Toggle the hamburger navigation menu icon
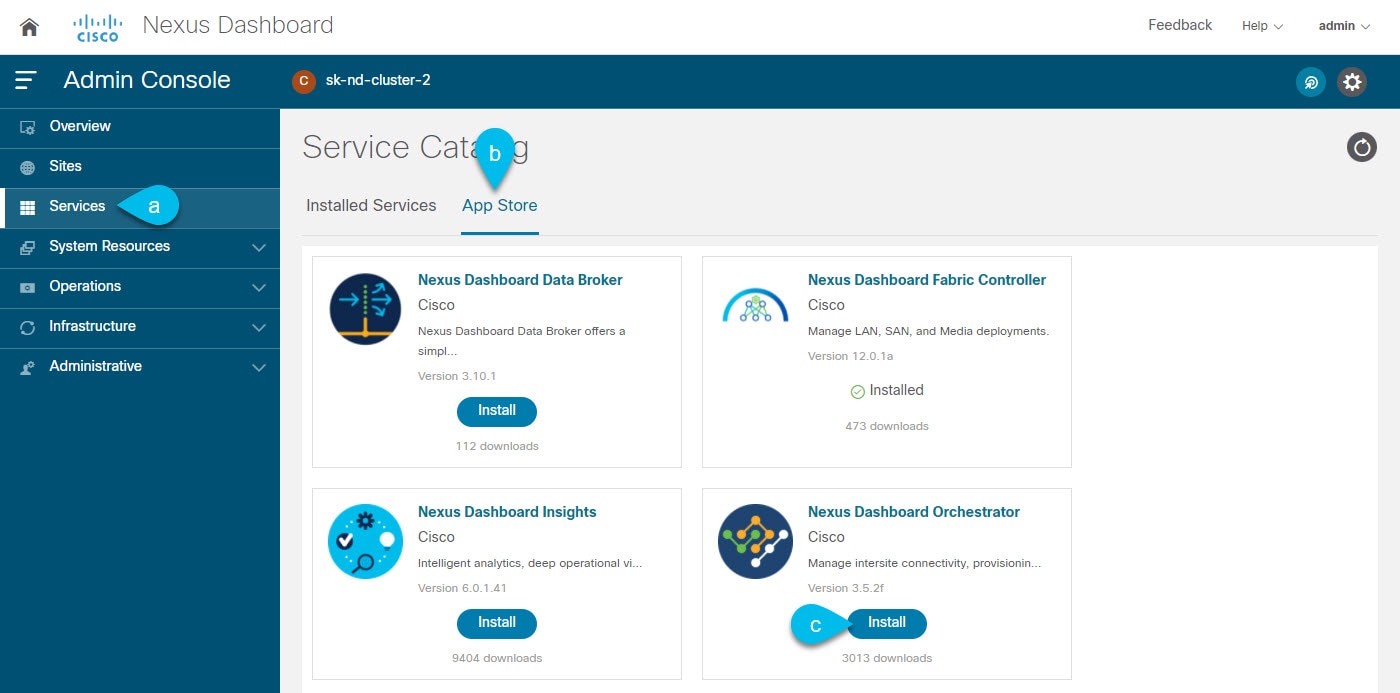Screen dimensions: 1400x693 pyautogui.click(x=26, y=80)
